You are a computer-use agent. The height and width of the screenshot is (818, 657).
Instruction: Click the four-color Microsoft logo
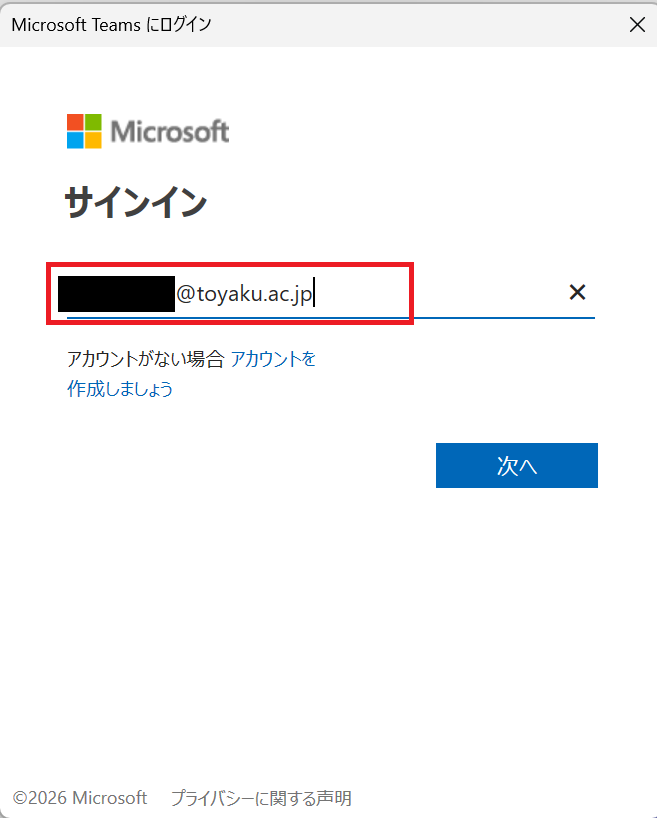[84, 131]
